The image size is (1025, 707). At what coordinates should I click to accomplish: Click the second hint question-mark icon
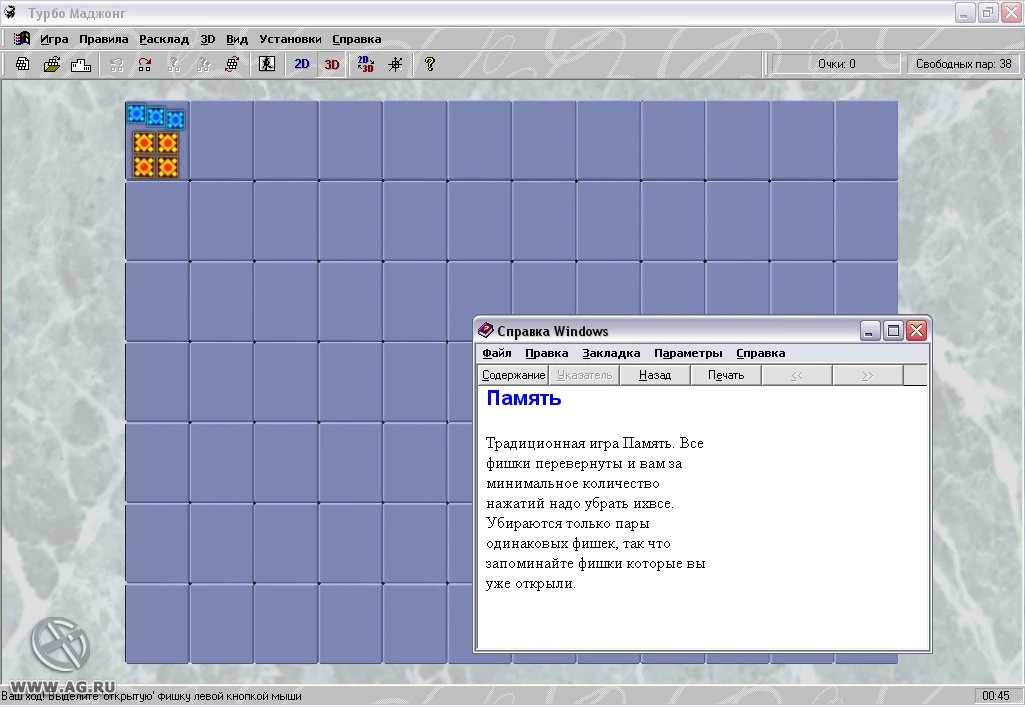pyautogui.click(x=203, y=64)
